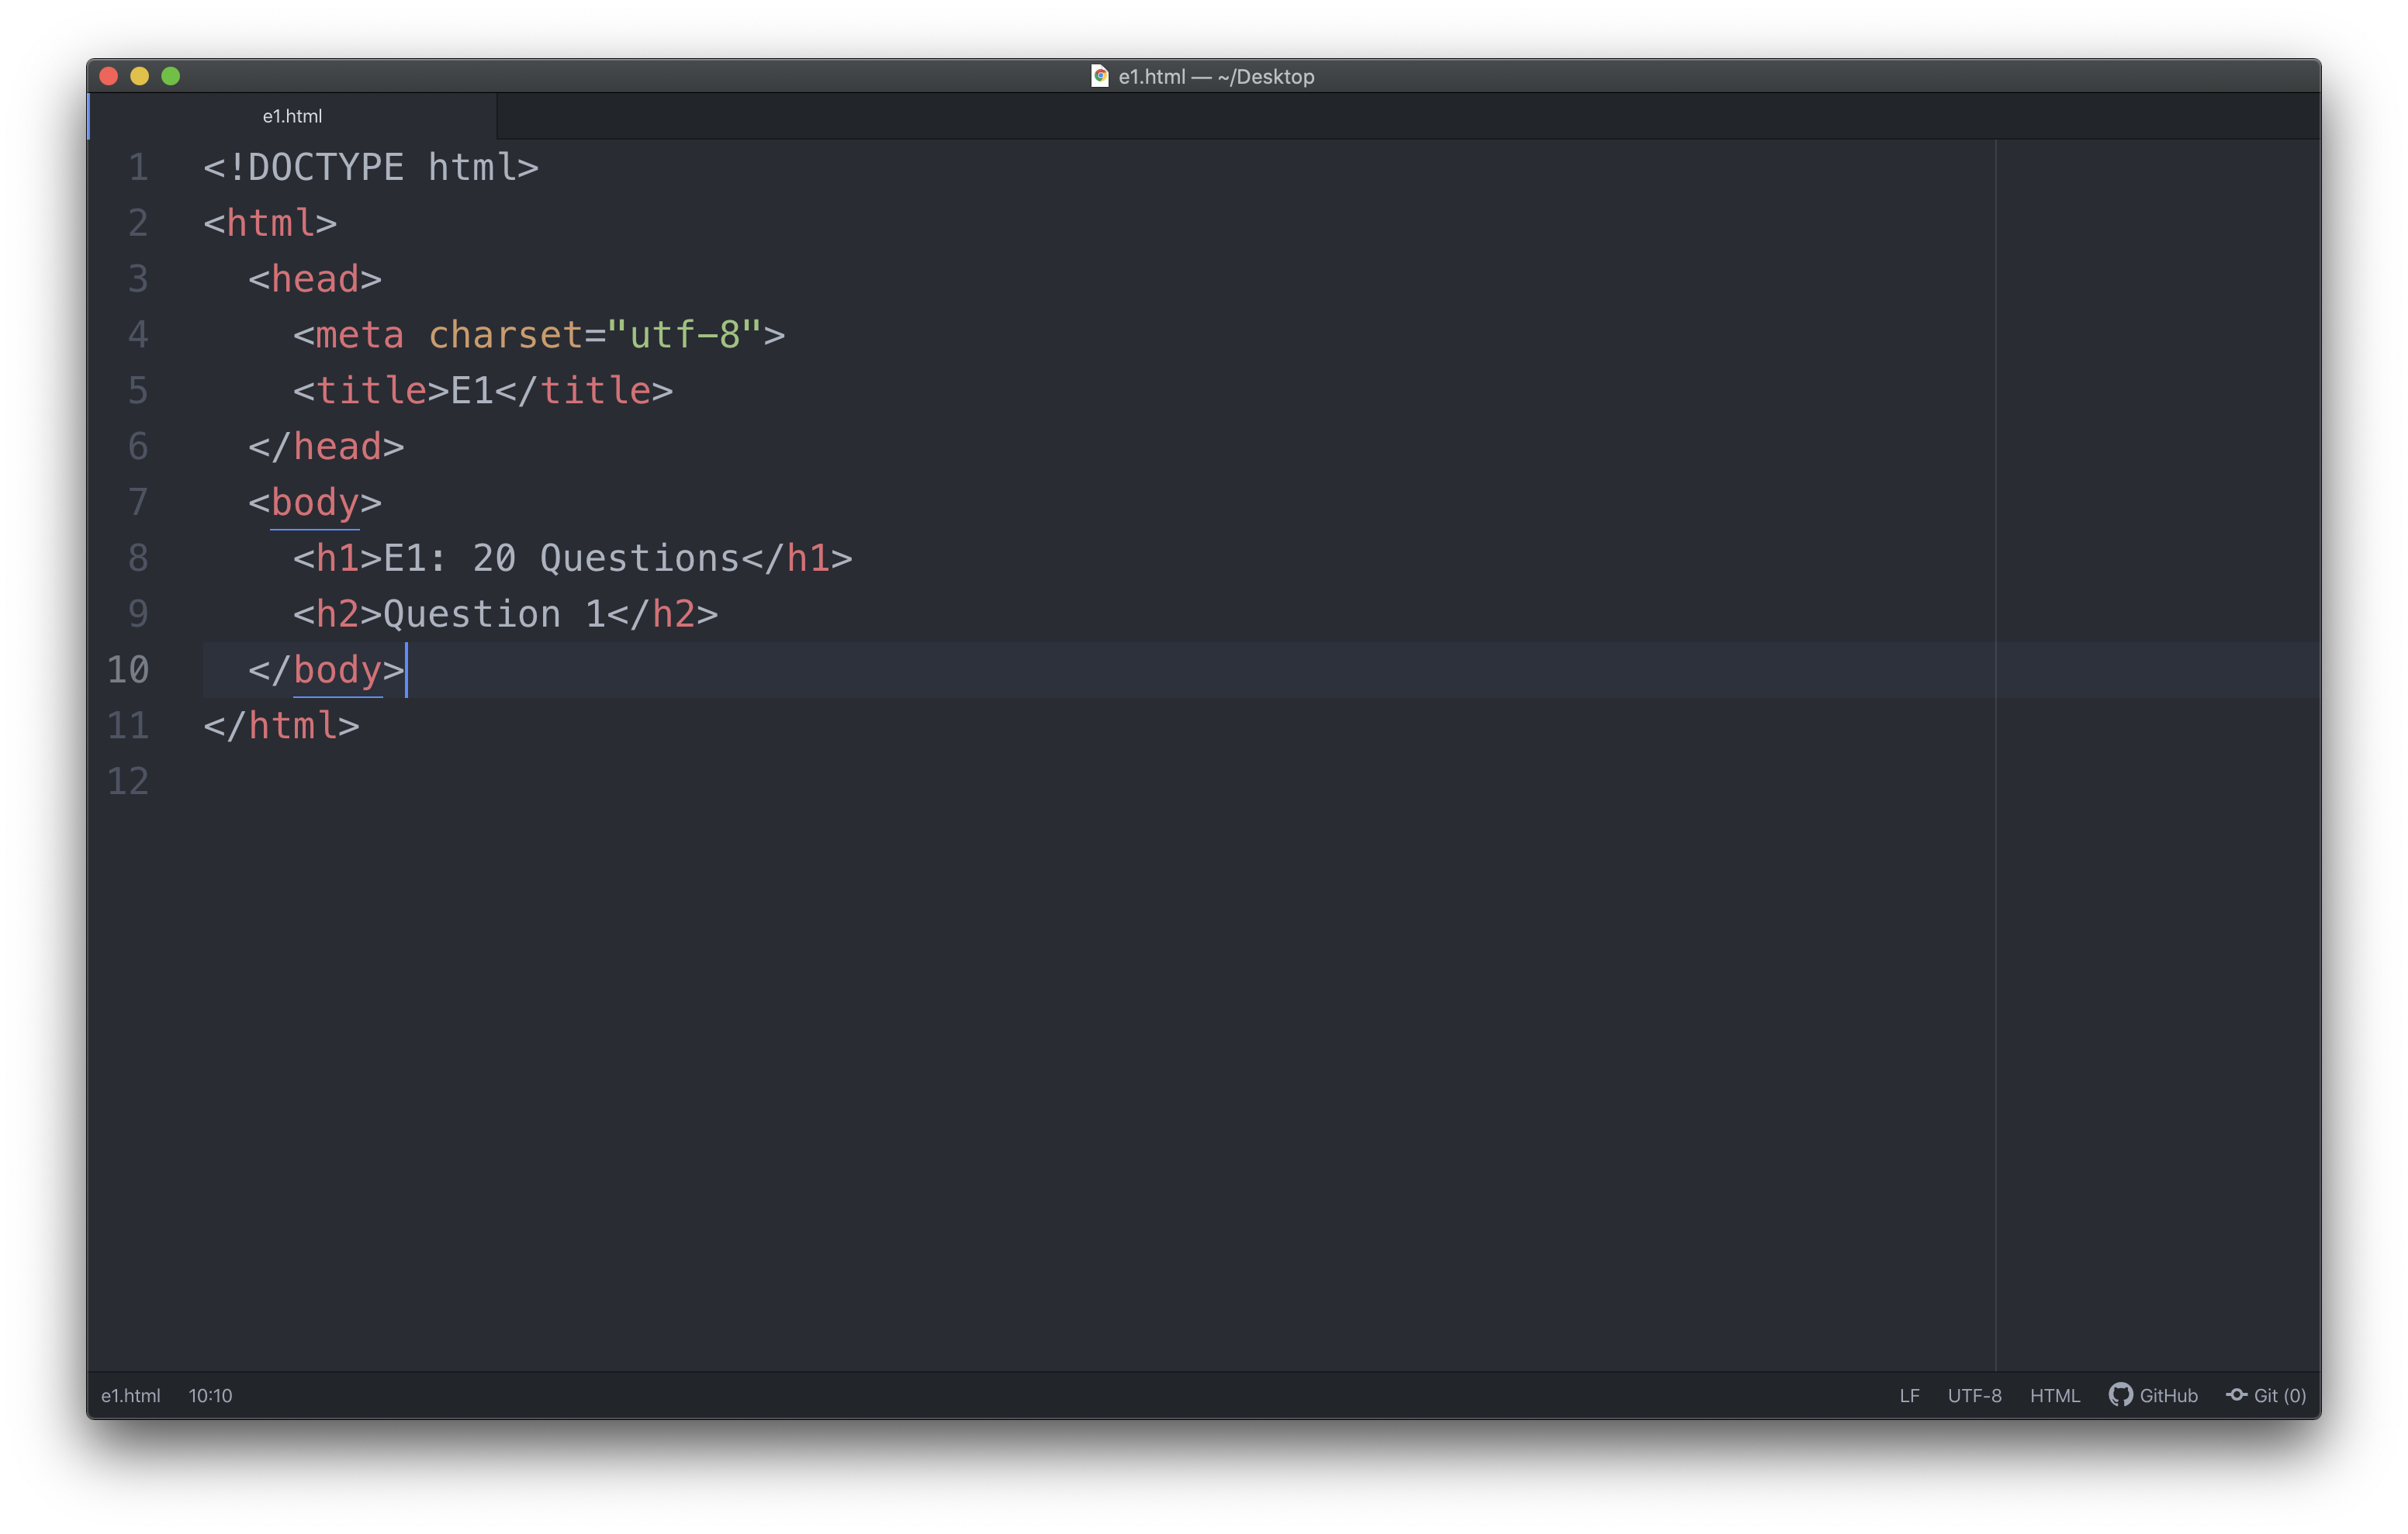Image resolution: width=2408 pixels, height=1534 pixels.
Task: Click the E1 title text
Action: (x=472, y=391)
